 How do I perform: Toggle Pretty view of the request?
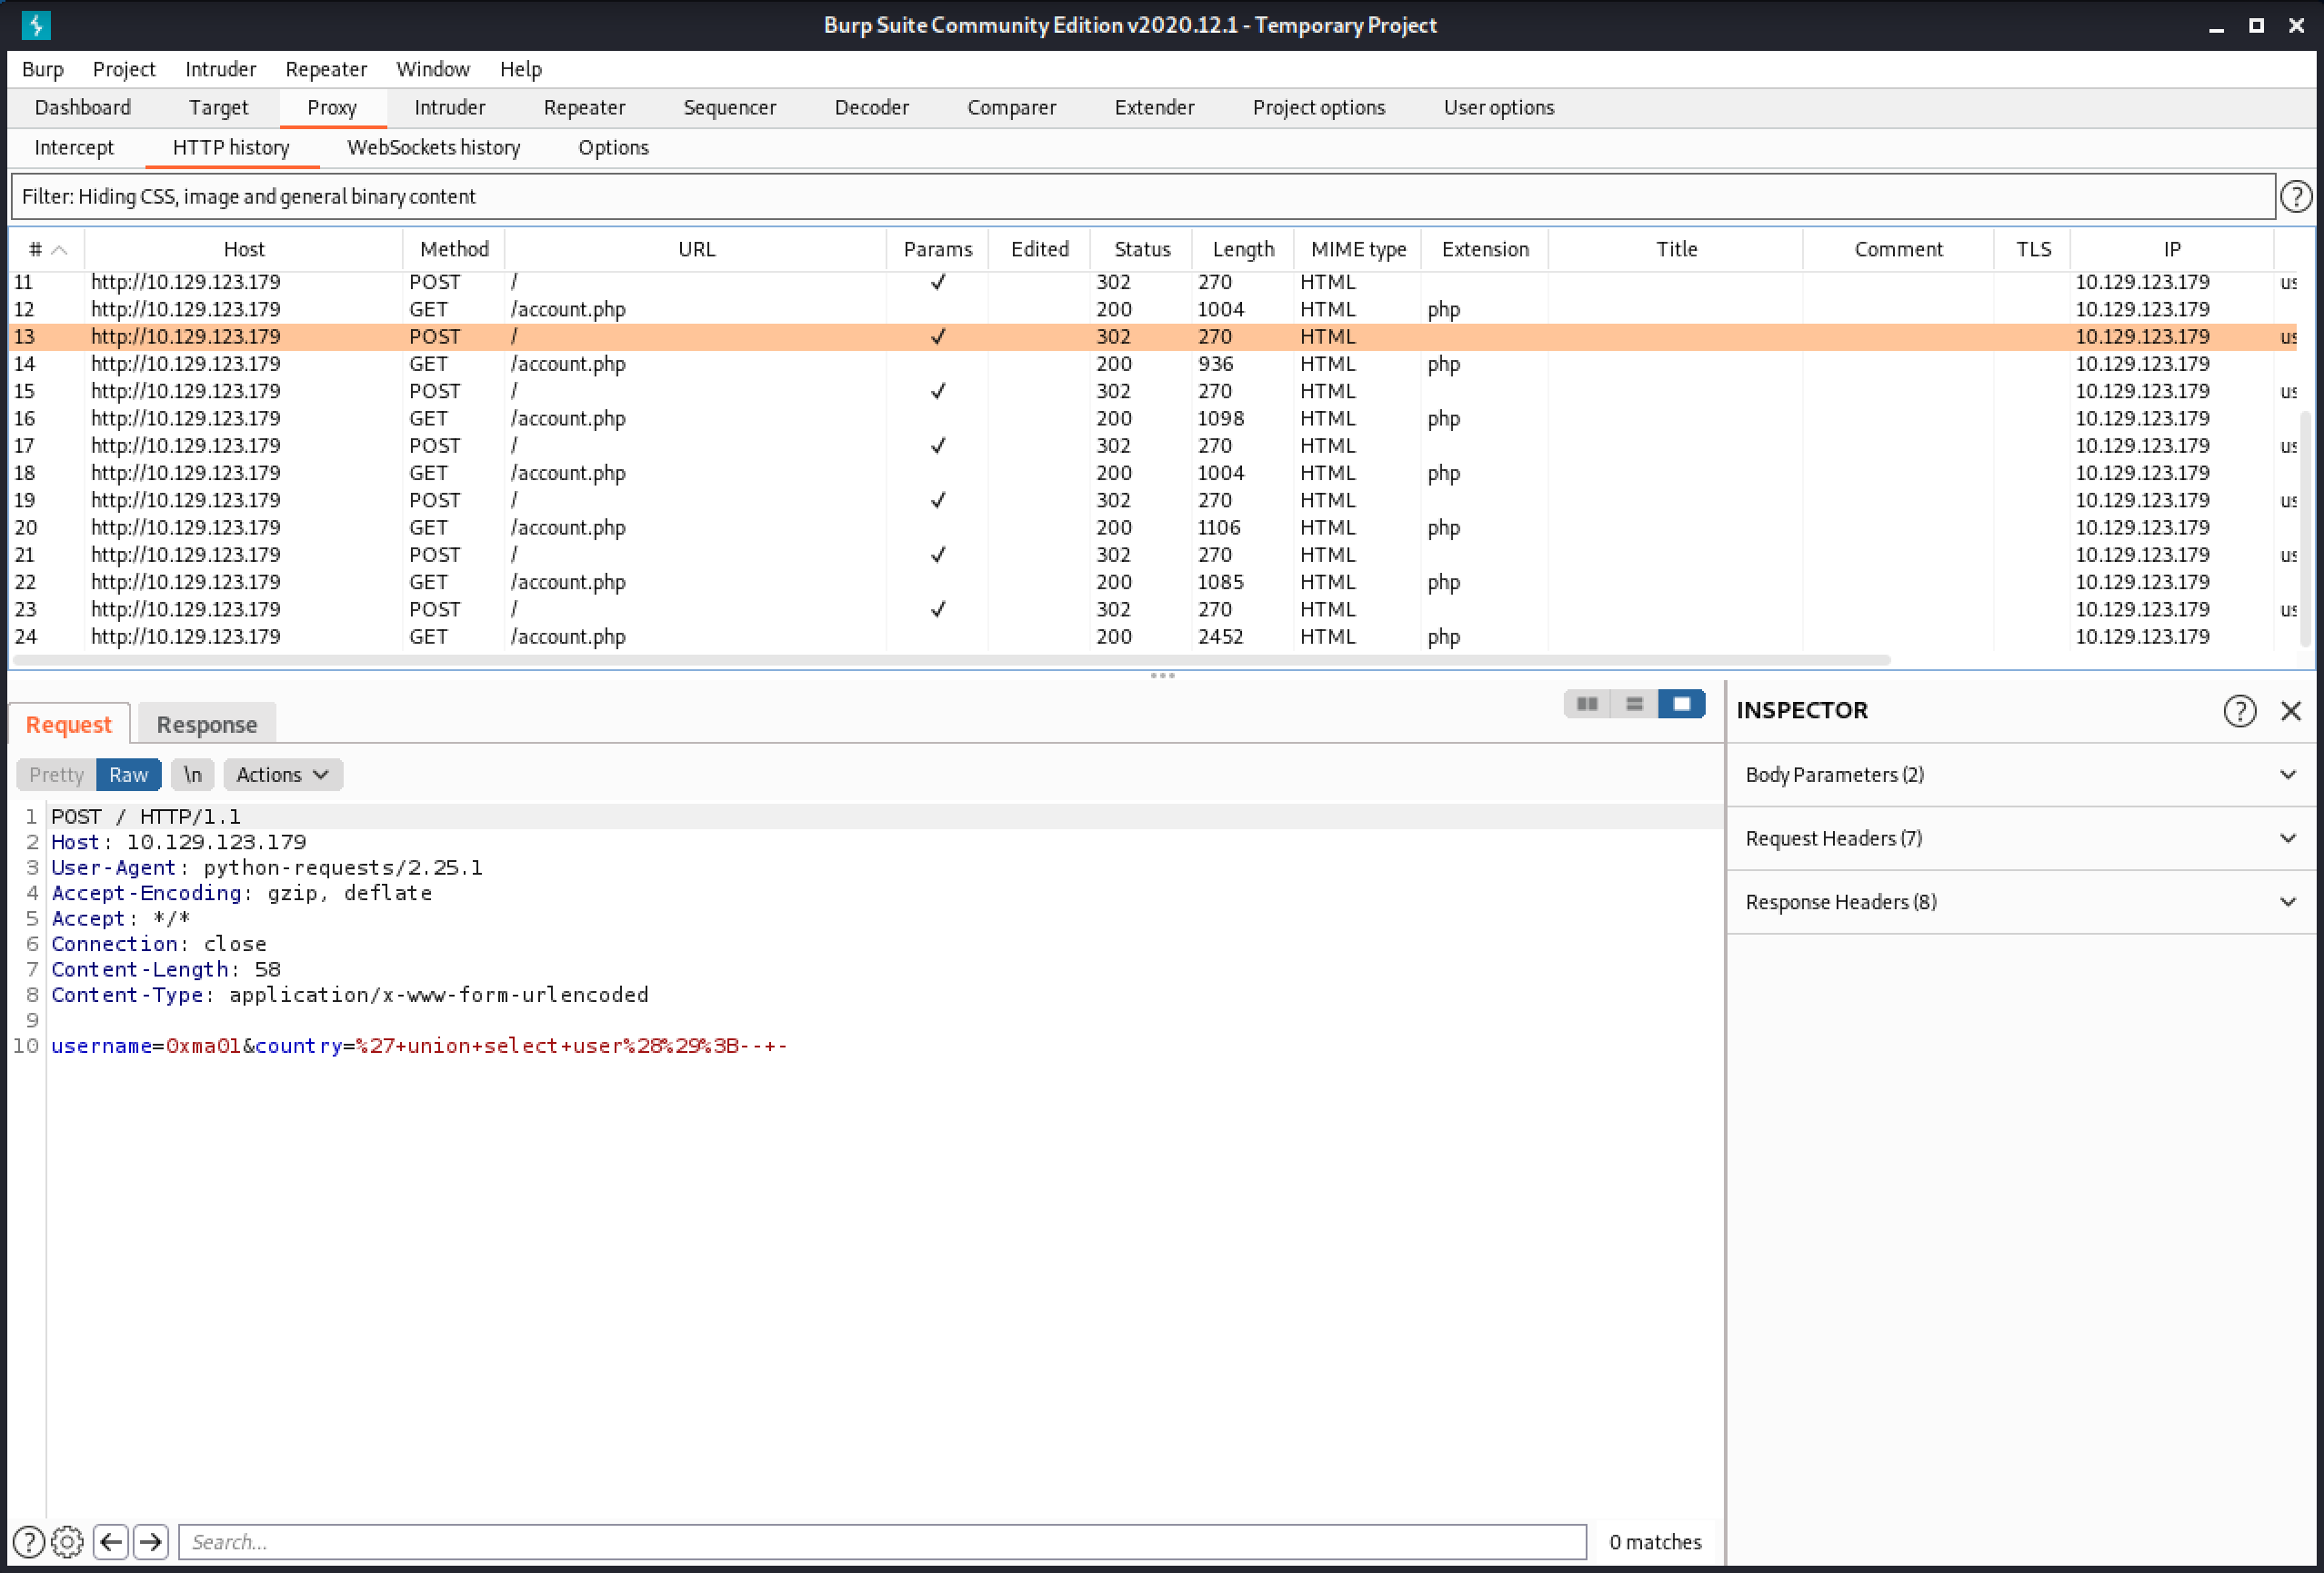pyautogui.click(x=56, y=774)
